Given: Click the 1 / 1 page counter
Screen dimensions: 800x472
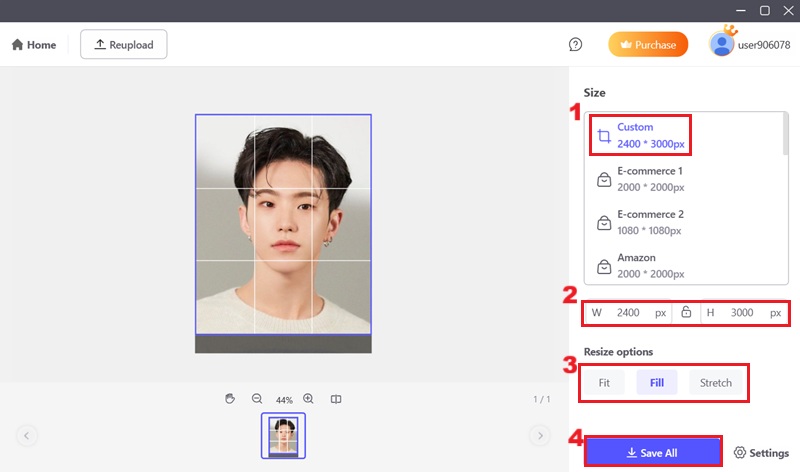Looking at the screenshot, I should click(542, 399).
